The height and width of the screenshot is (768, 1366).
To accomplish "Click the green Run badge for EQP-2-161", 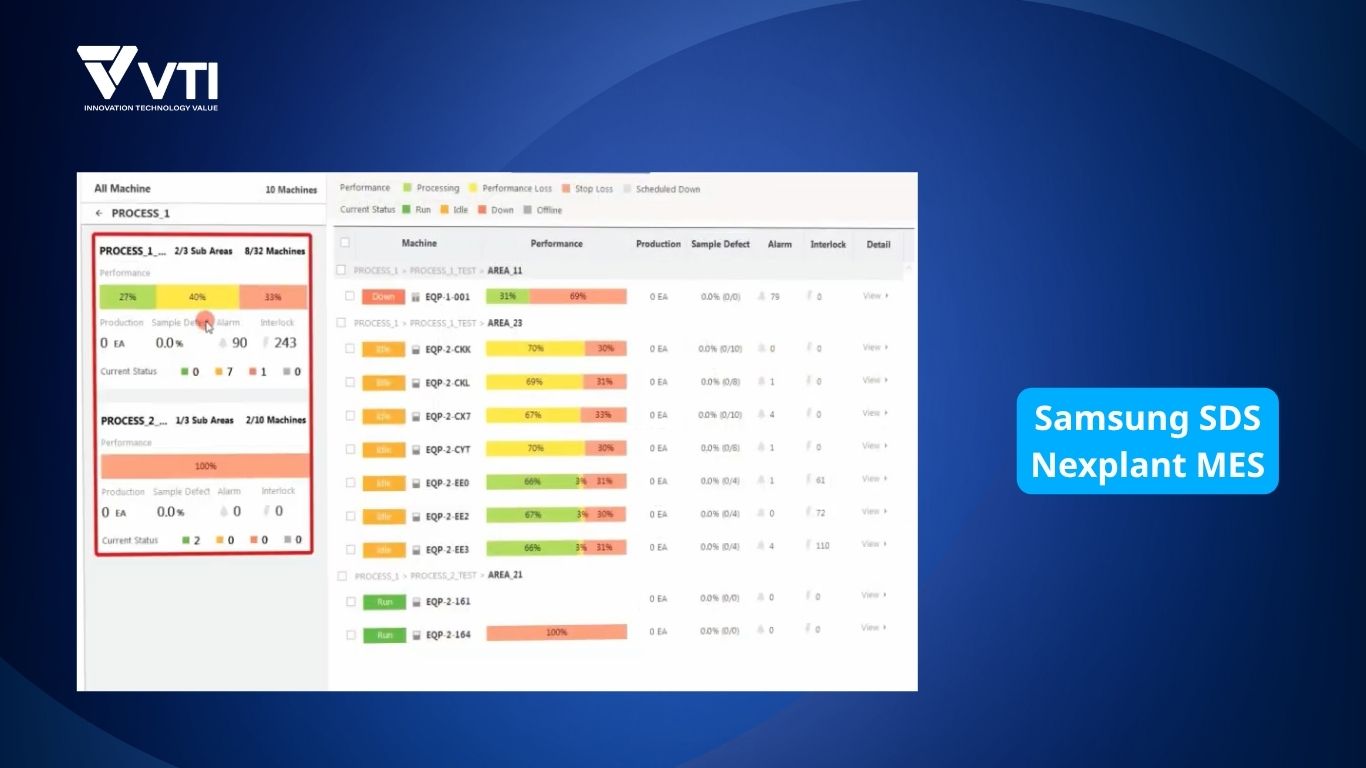I will coord(385,601).
